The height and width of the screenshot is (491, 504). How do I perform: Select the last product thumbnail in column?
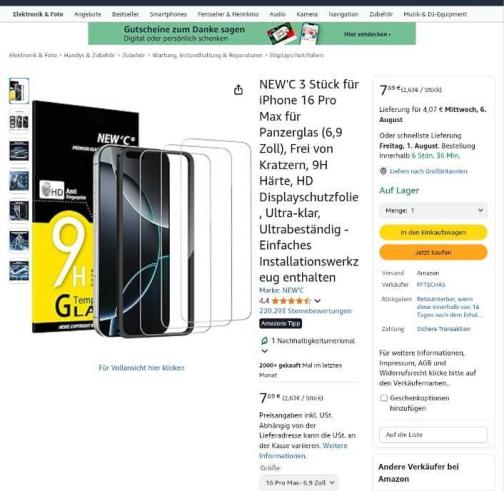(x=19, y=271)
